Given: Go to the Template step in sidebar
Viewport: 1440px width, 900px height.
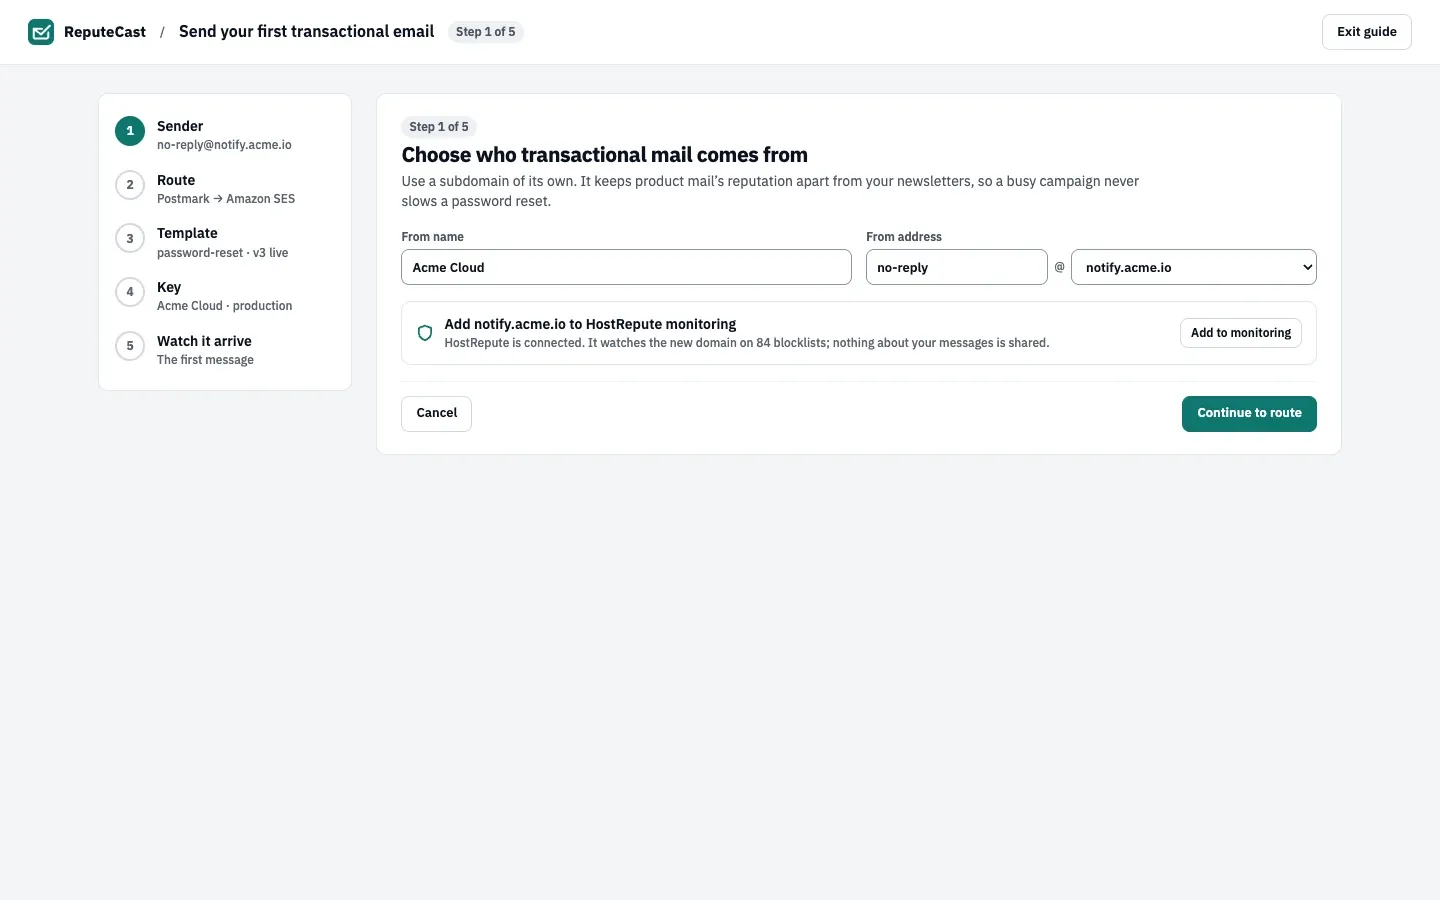Looking at the screenshot, I should click(x=225, y=242).
